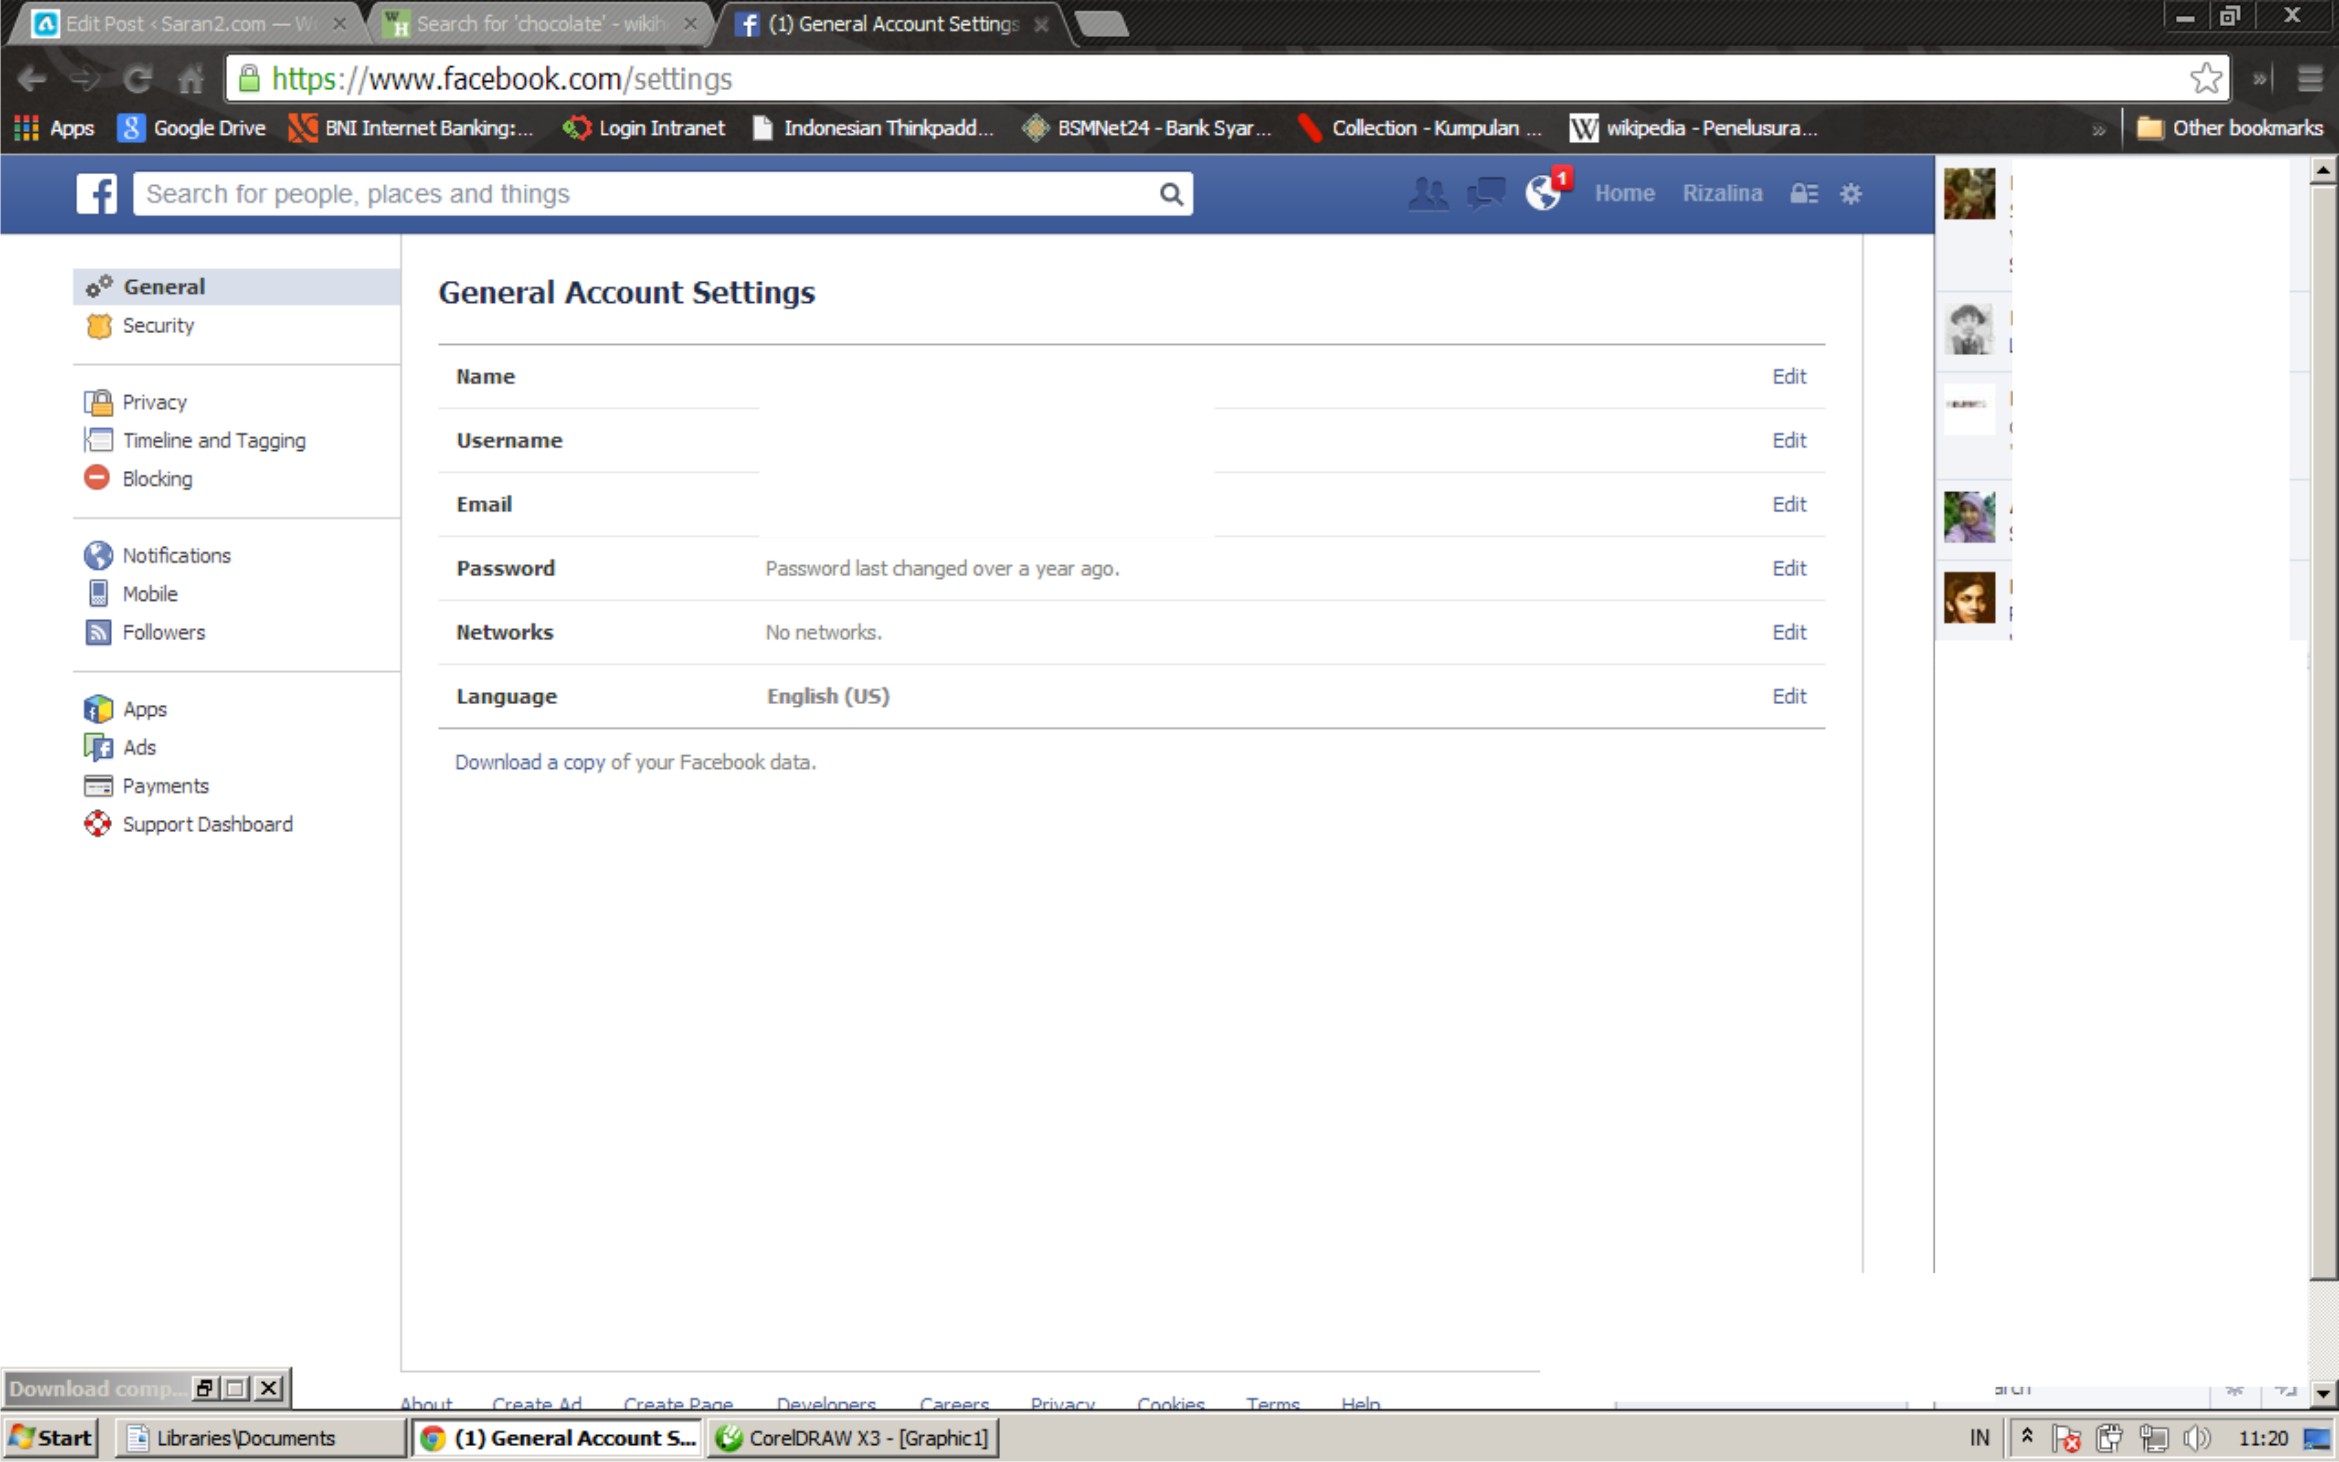2339x1462 pixels.
Task: Edit the Password row
Action: [1789, 568]
